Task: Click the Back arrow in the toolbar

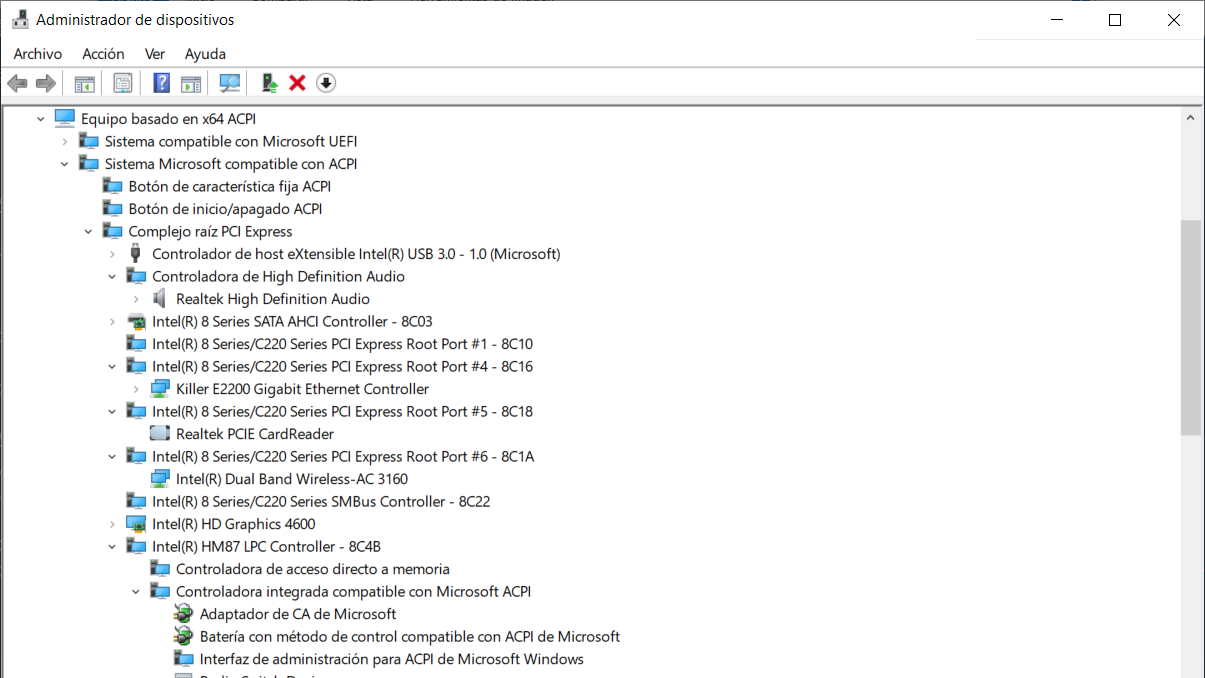Action: [x=17, y=83]
